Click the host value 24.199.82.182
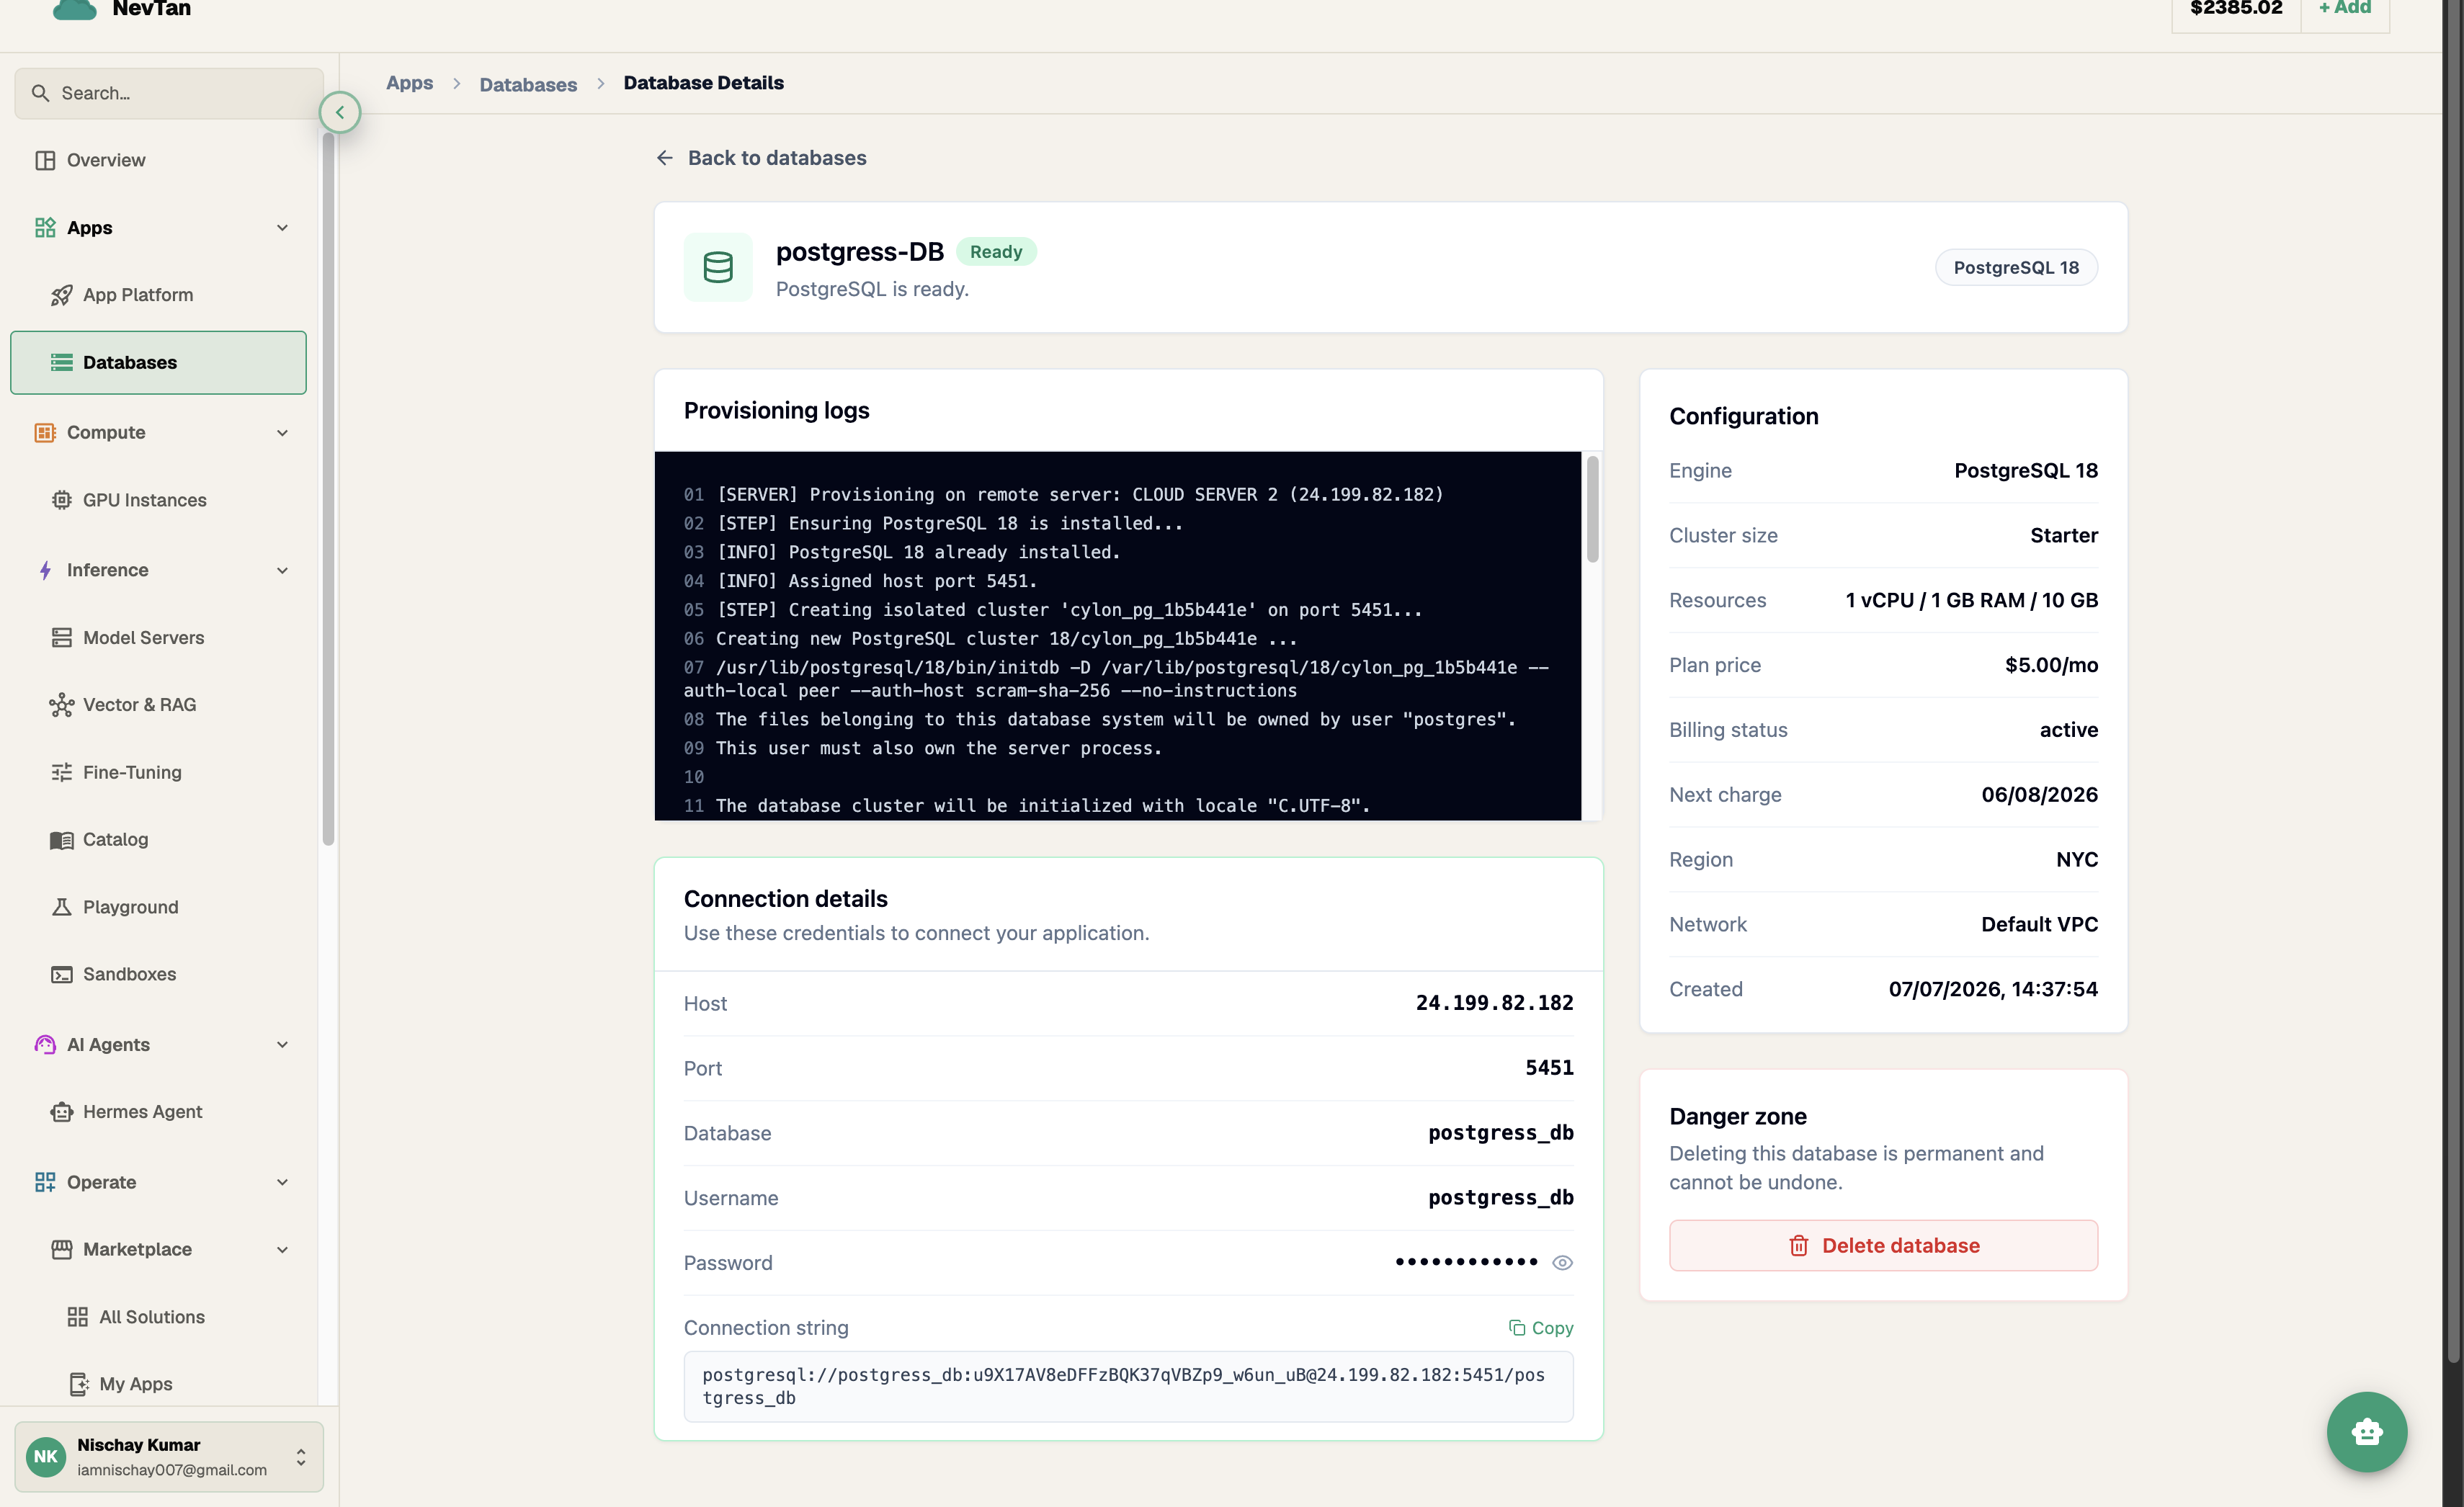 pyautogui.click(x=1494, y=1003)
